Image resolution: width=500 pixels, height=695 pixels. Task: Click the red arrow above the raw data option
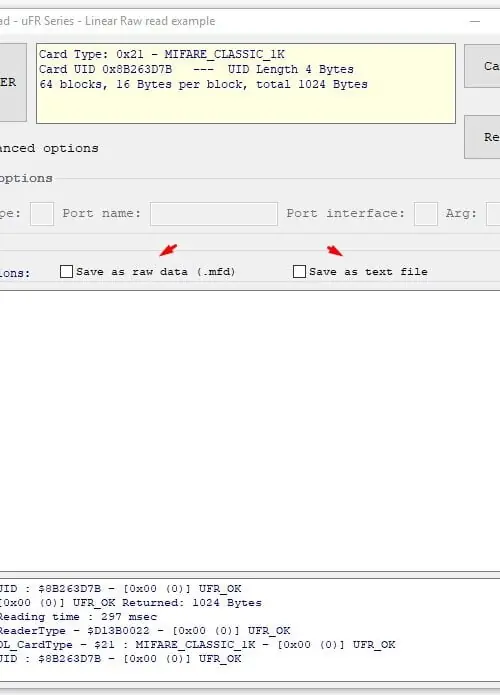tap(168, 250)
